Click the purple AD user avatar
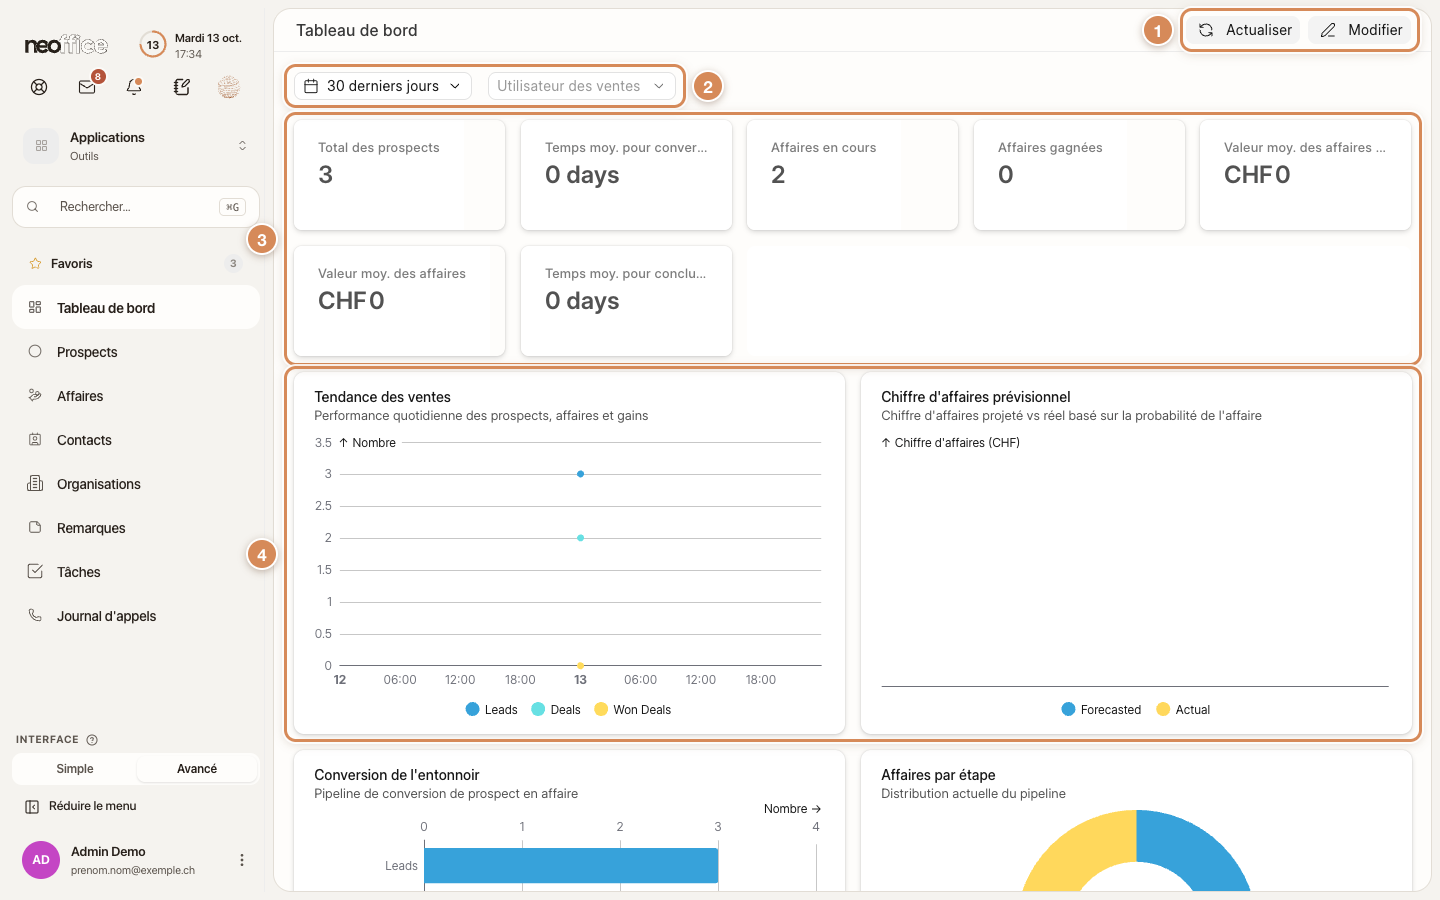The image size is (1440, 900). click(x=41, y=860)
